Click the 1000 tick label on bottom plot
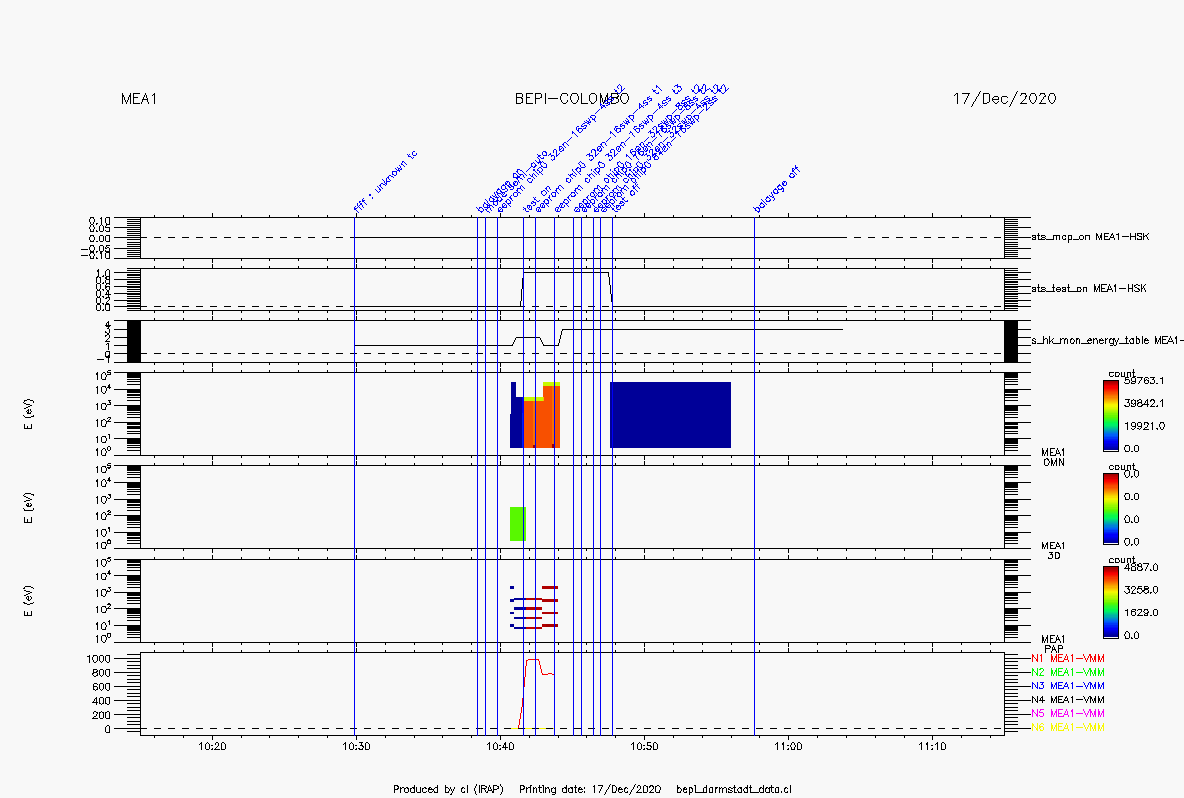Image resolution: width=1184 pixels, height=798 pixels. [98, 658]
